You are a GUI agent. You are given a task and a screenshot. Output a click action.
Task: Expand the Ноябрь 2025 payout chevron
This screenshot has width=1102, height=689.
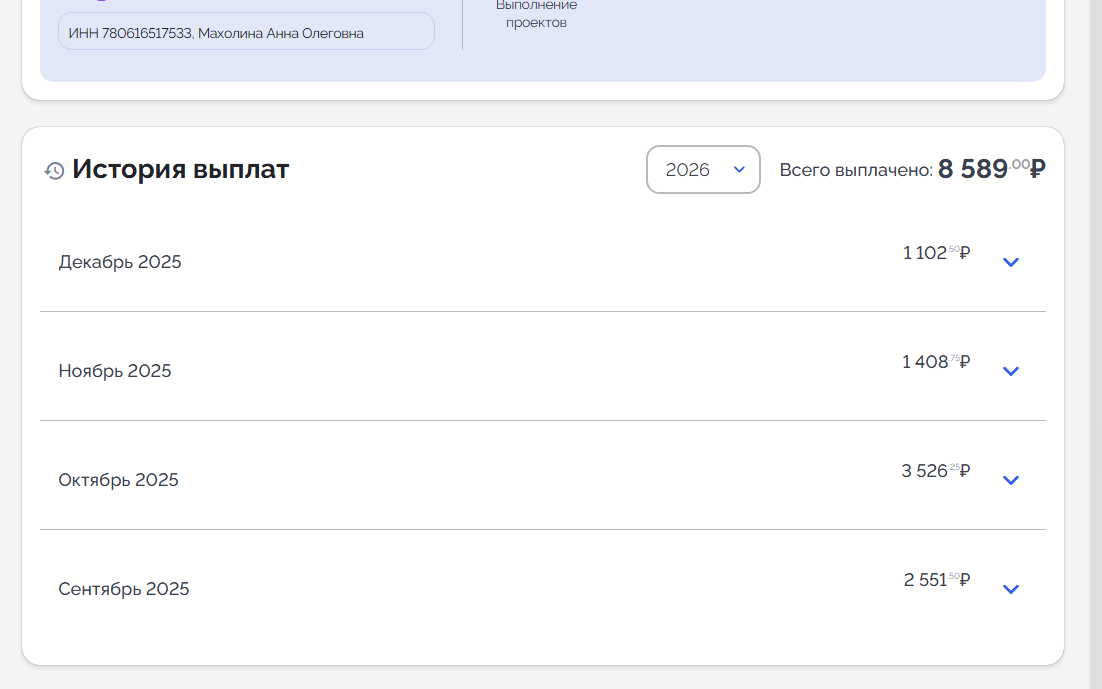(1011, 371)
